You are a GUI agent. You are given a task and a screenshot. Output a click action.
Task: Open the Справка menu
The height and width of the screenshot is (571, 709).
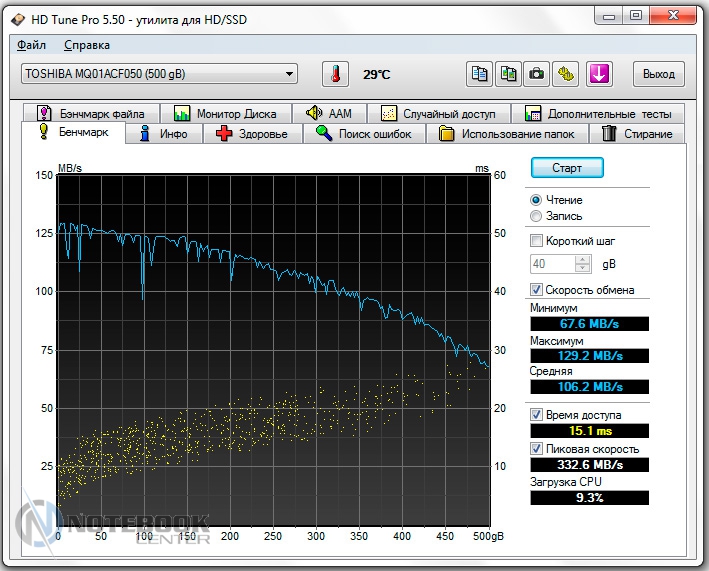(x=87, y=45)
